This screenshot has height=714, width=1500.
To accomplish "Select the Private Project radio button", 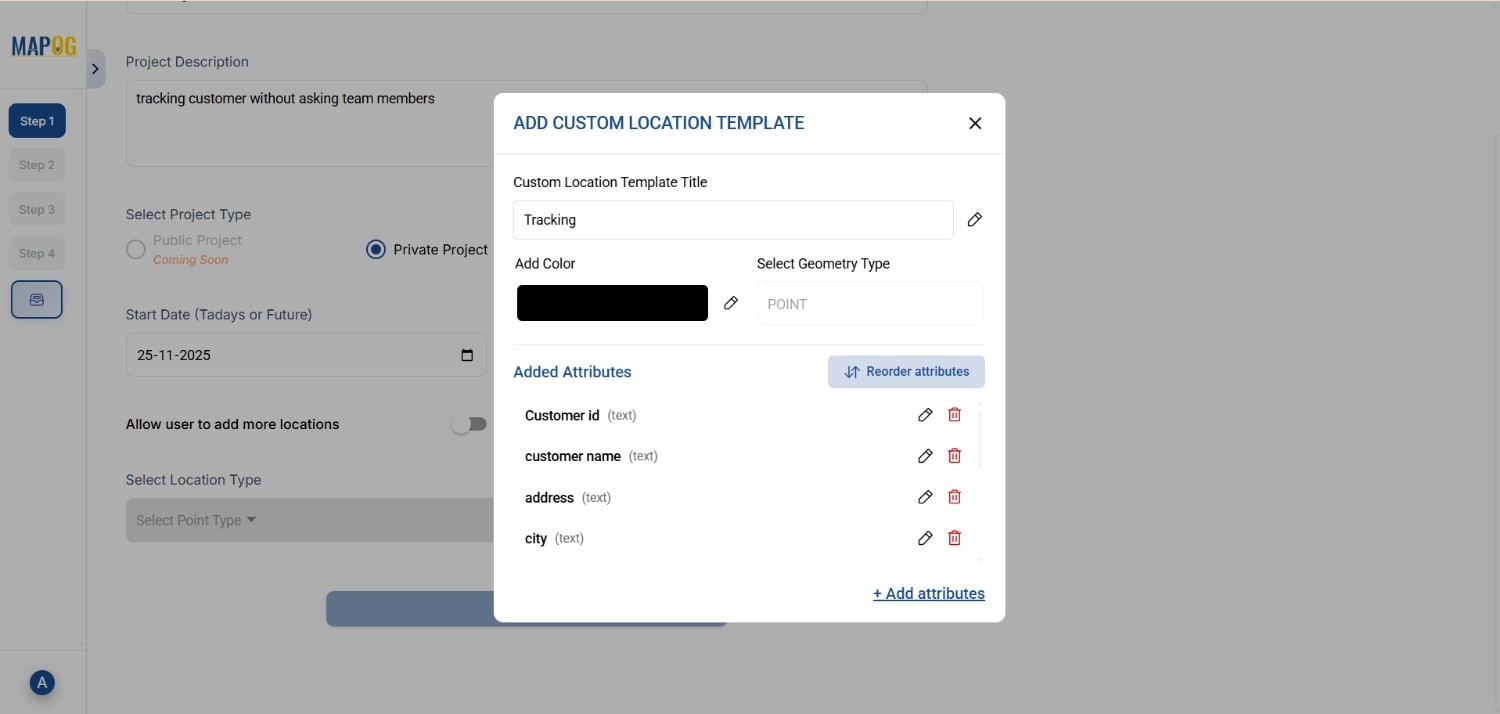I will pos(376,249).
